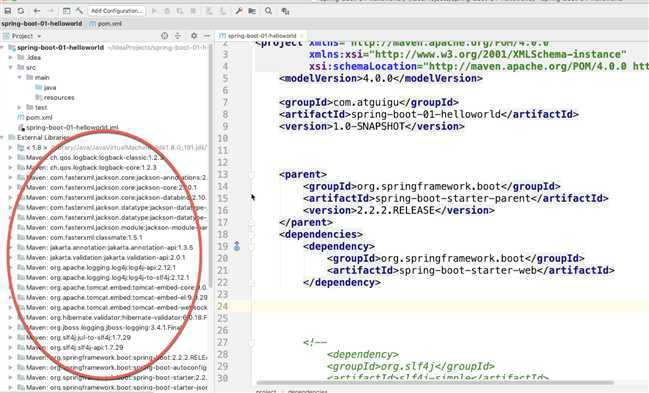This screenshot has height=393, width=649.
Task: Click the com.atguigu groupId text
Action: 366,102
